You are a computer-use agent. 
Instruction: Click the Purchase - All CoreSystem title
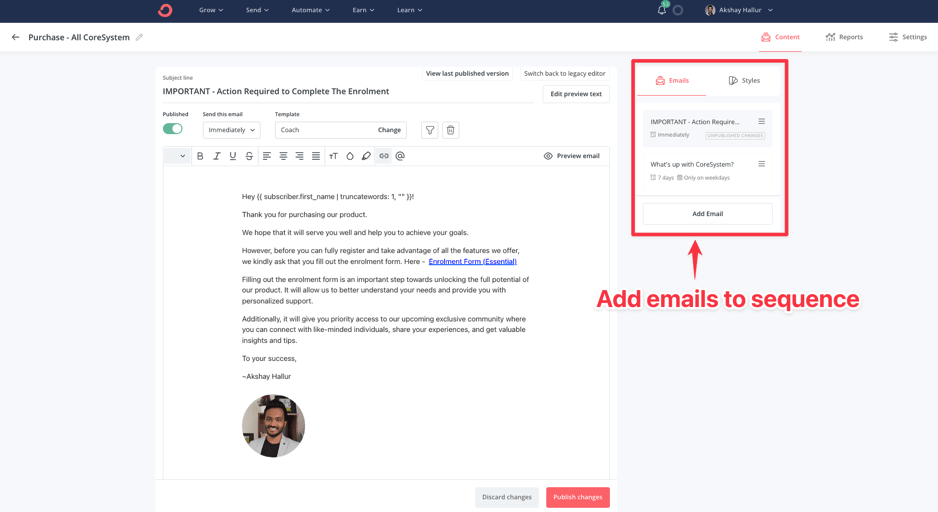tap(79, 37)
